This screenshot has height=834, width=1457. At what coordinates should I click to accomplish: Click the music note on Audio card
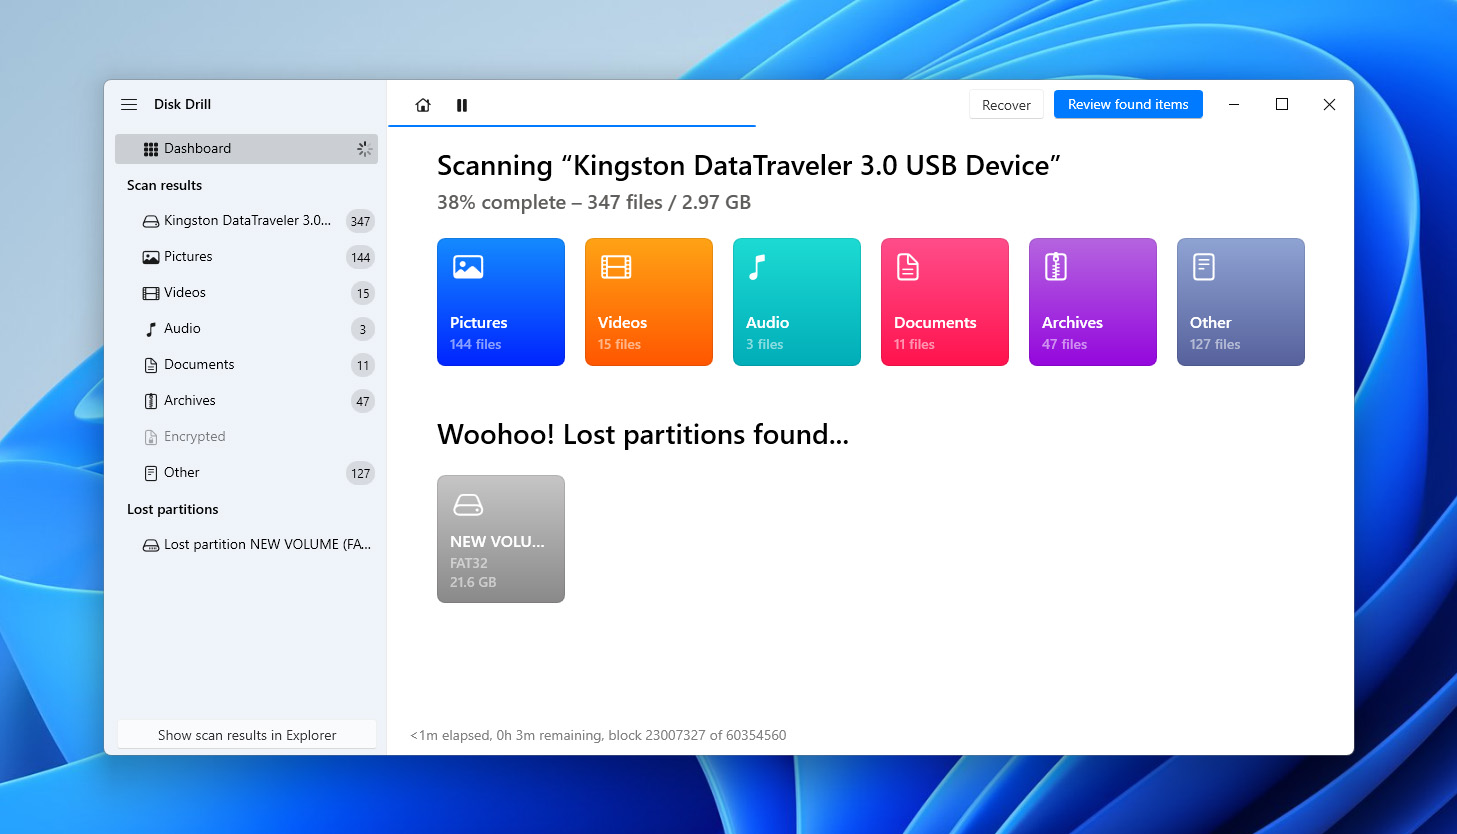coord(757,267)
